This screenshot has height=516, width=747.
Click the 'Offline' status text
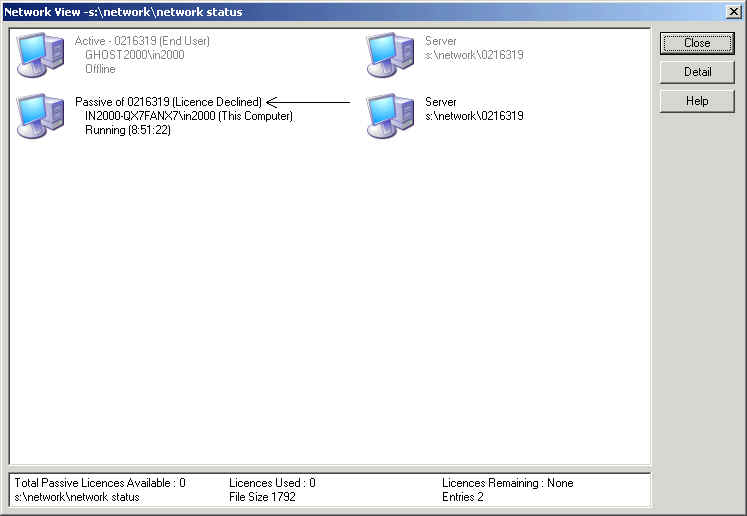100,69
